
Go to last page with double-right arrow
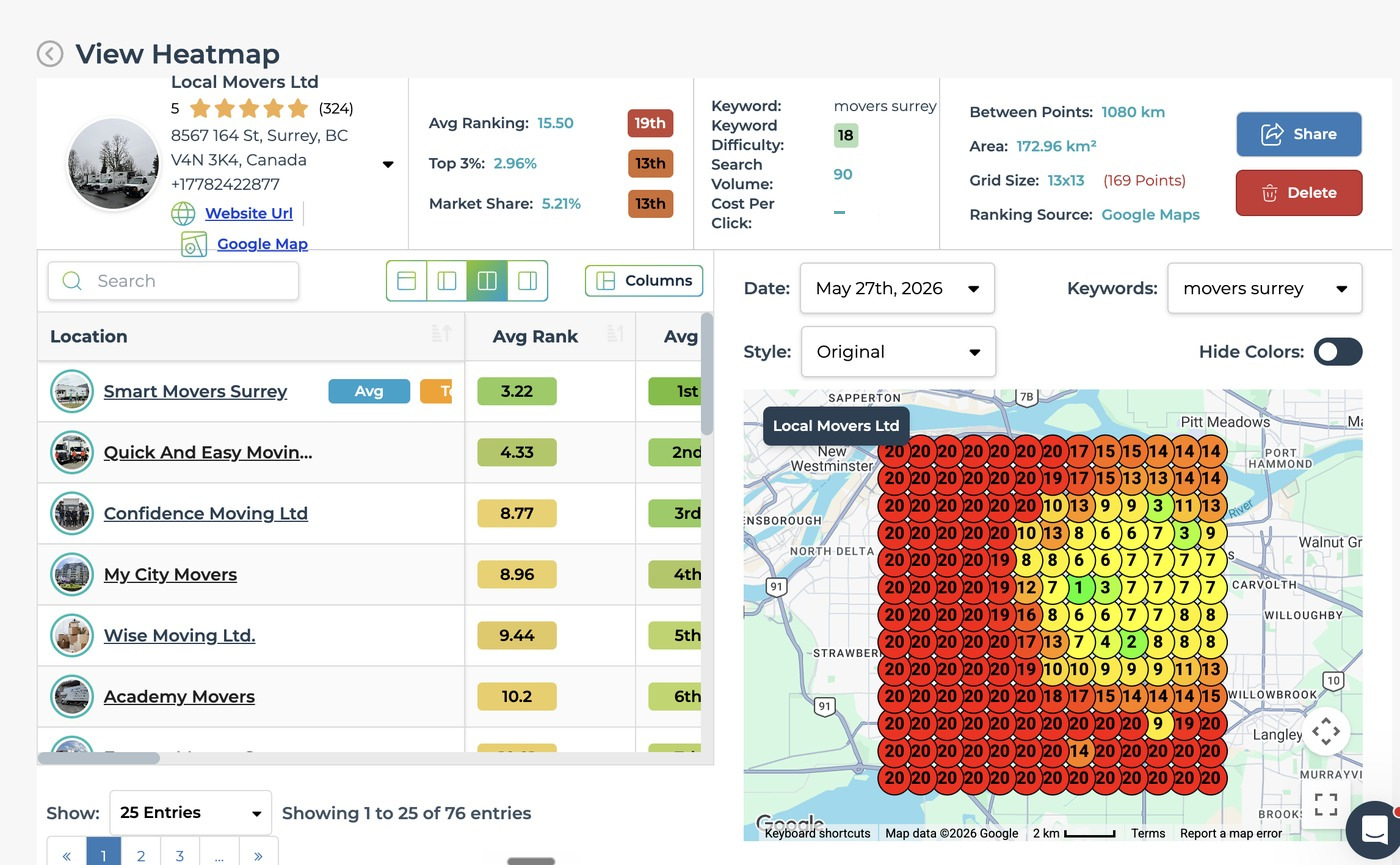click(258, 855)
